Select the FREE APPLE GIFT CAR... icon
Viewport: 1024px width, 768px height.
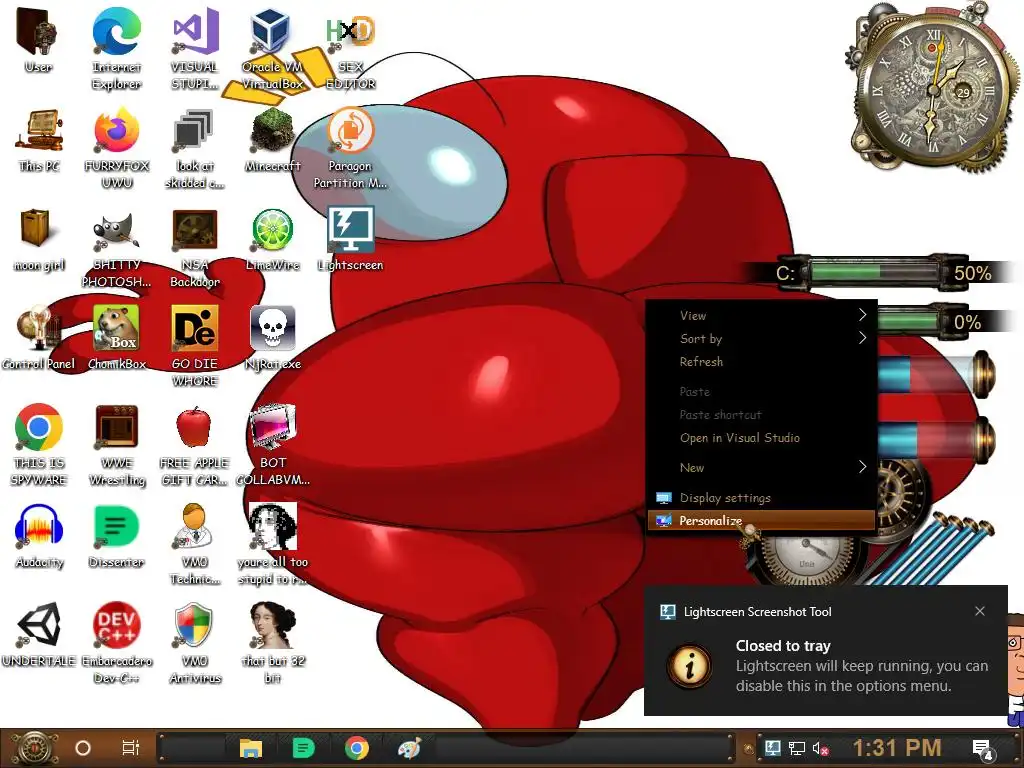(x=195, y=445)
